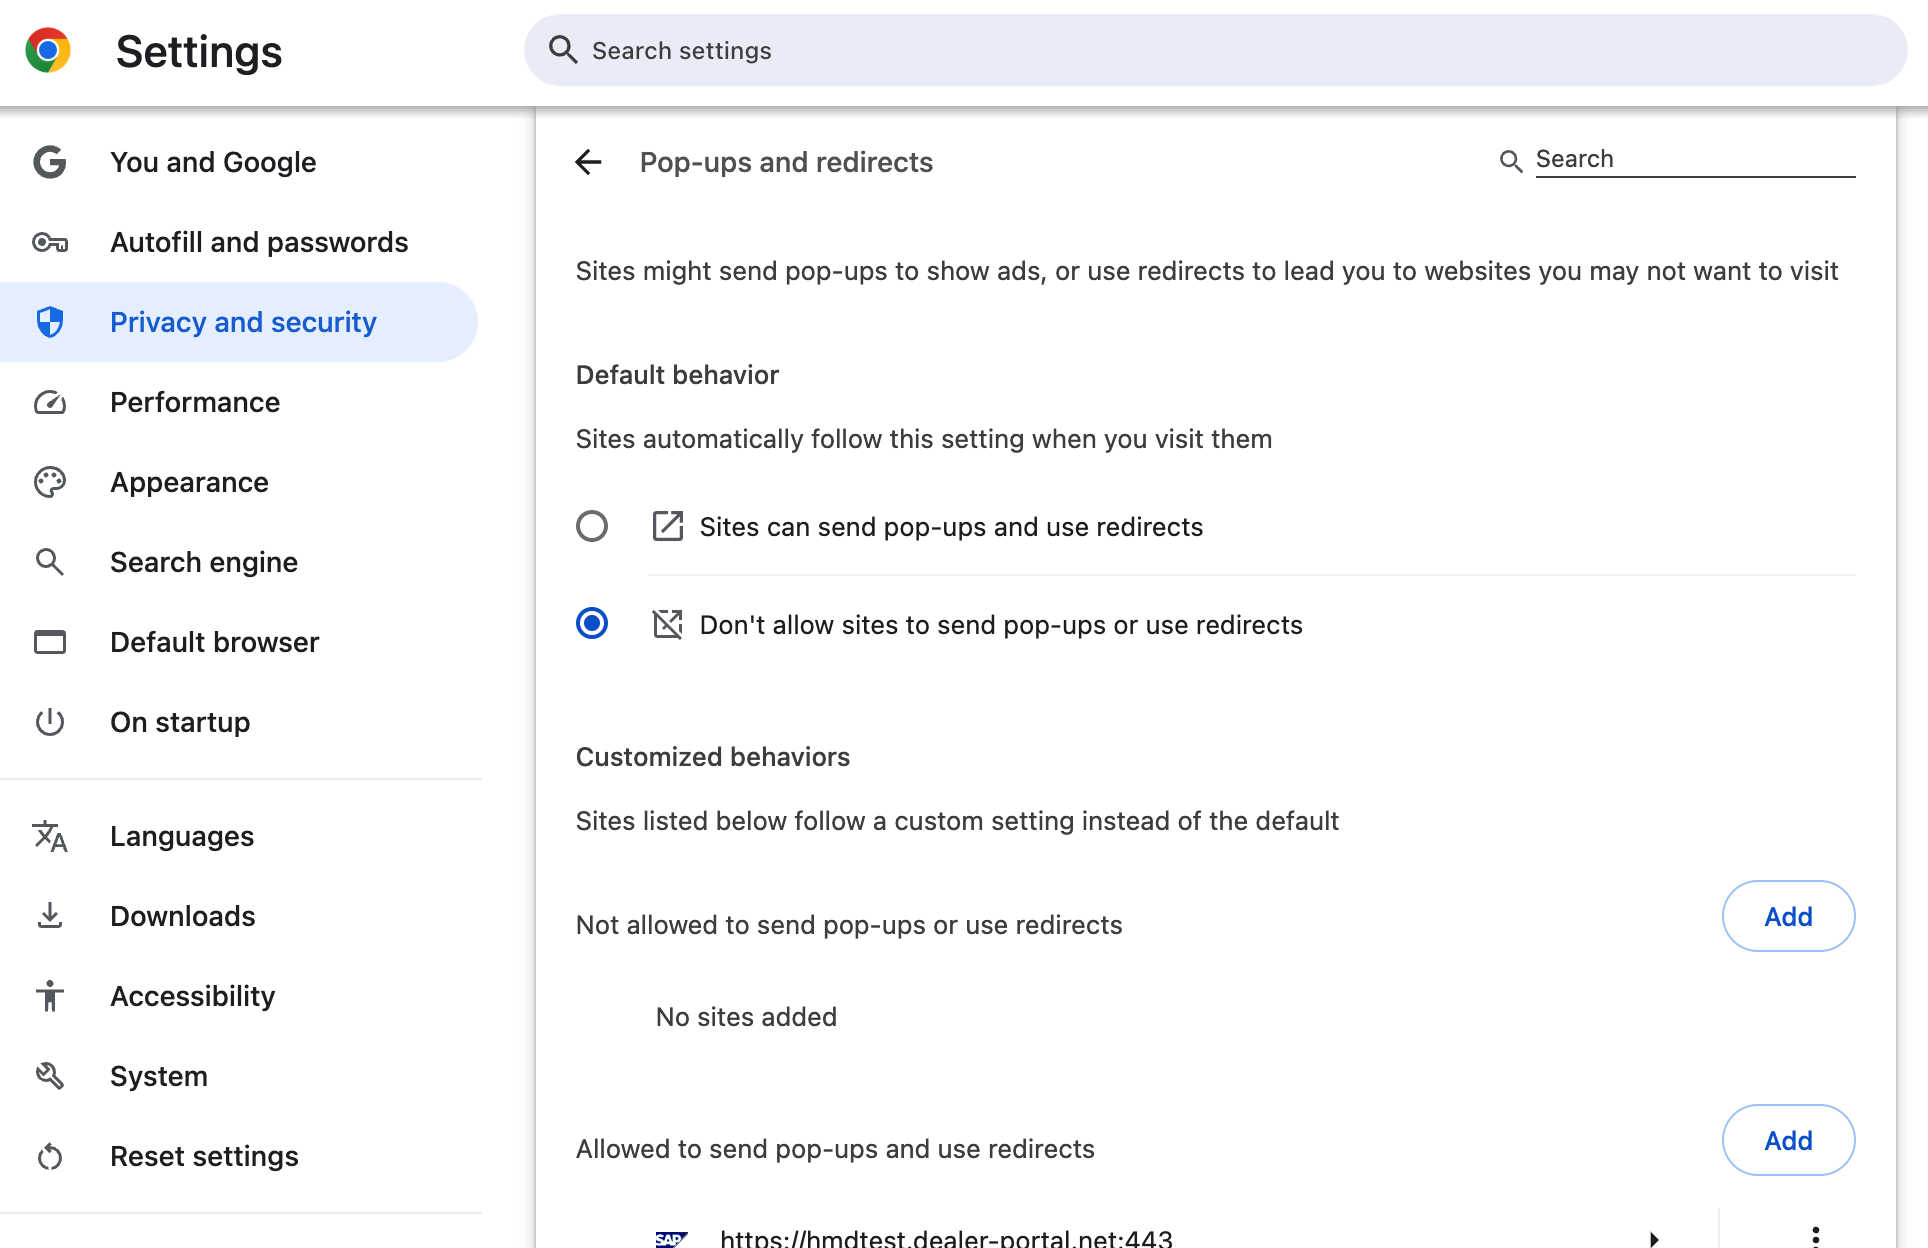Expand hmdtest.dealer-portal.net site details arrow
Viewport: 1928px width, 1248px height.
pyautogui.click(x=1654, y=1238)
